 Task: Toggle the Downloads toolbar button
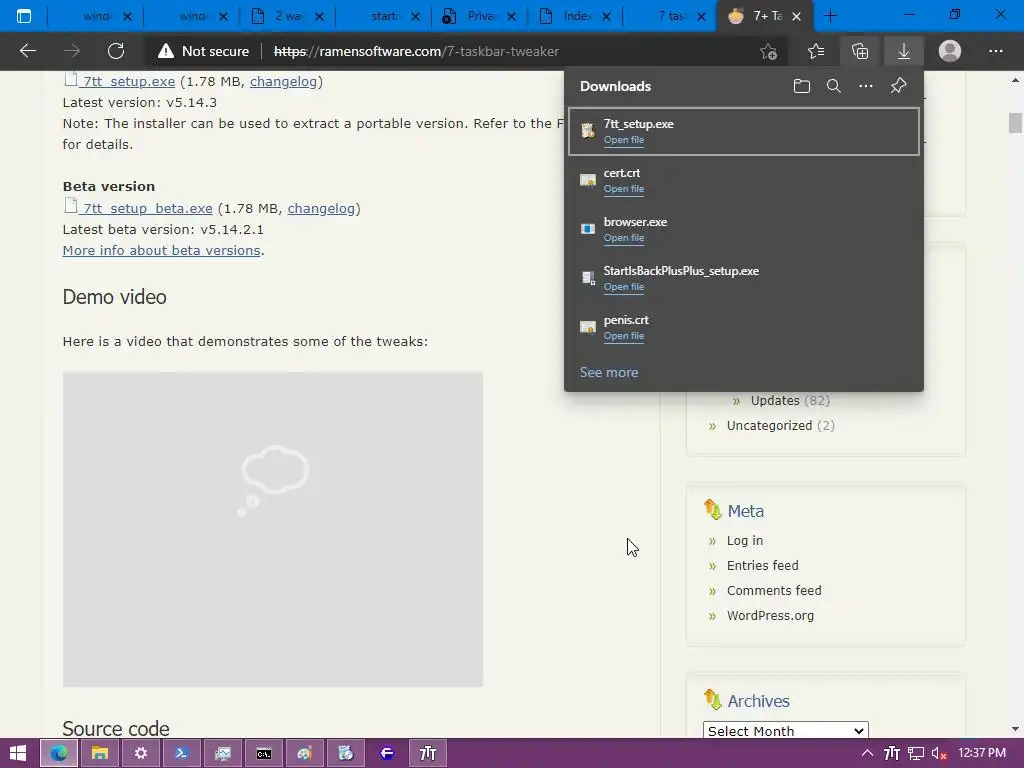904,51
